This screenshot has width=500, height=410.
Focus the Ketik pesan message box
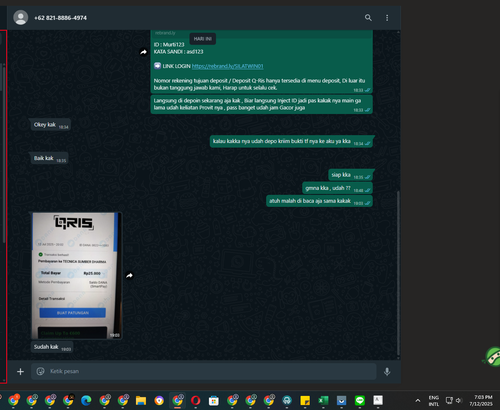tap(204, 371)
